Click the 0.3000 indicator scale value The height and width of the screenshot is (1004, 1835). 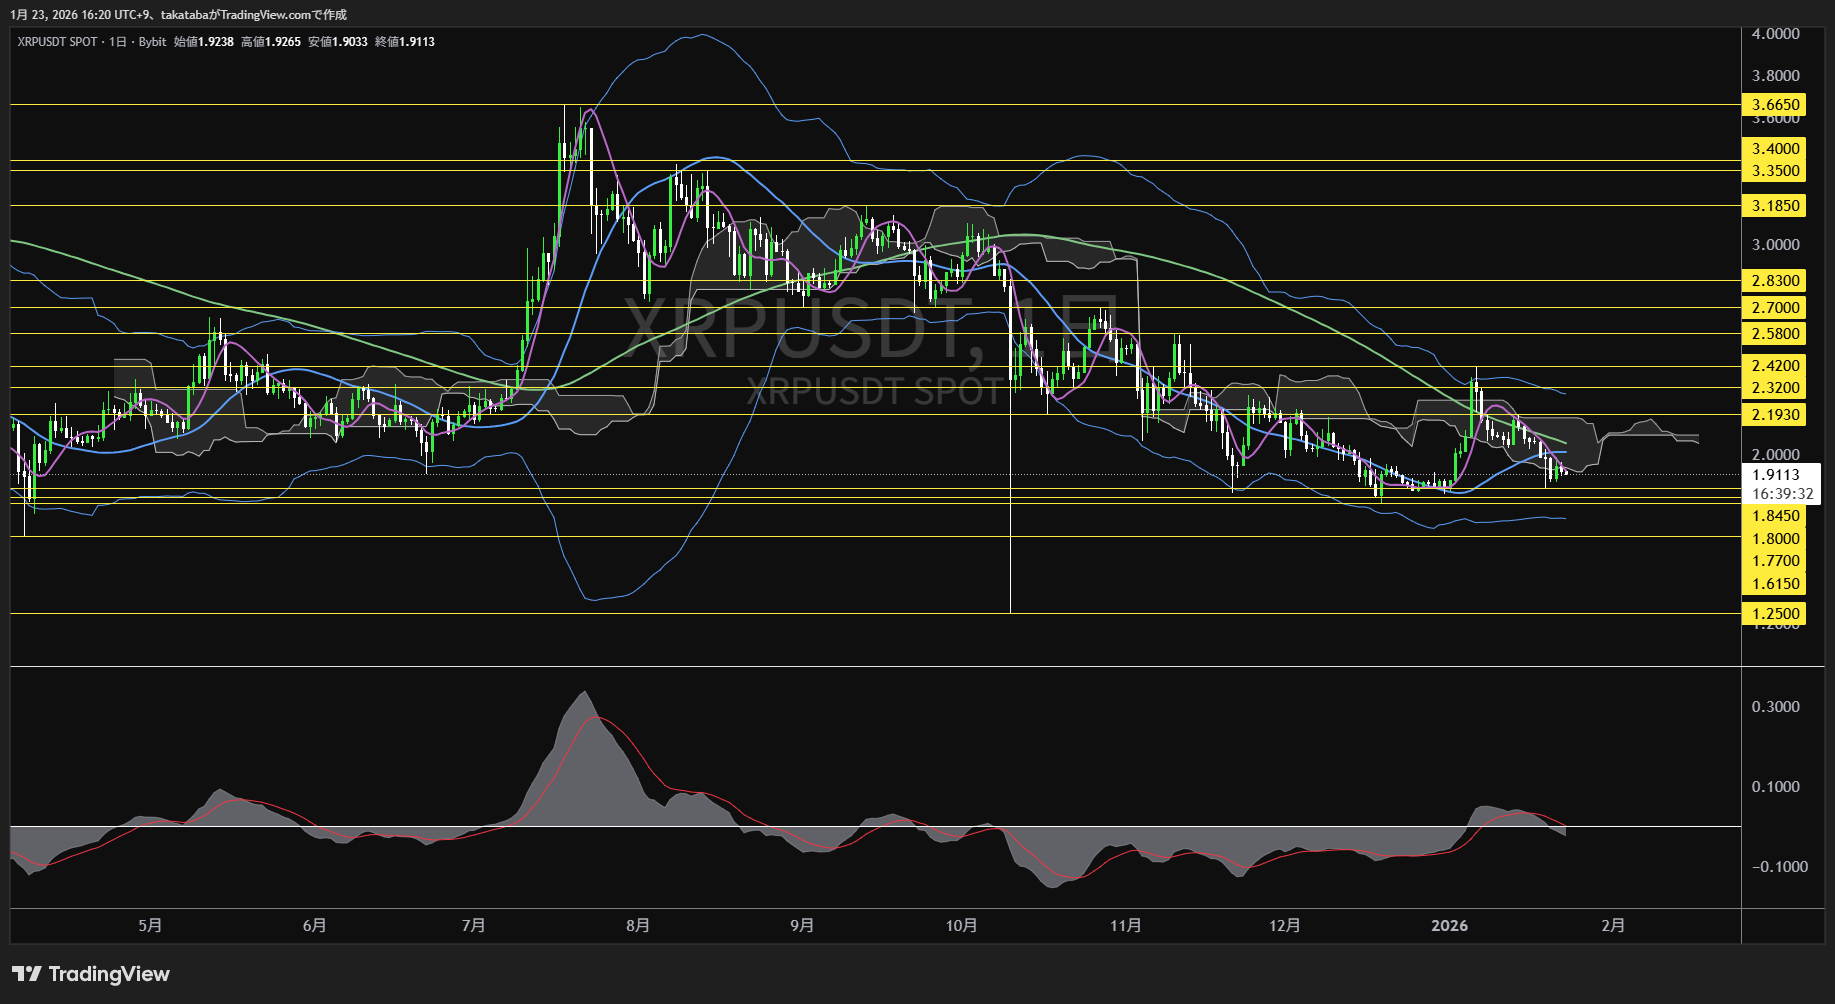click(1775, 707)
